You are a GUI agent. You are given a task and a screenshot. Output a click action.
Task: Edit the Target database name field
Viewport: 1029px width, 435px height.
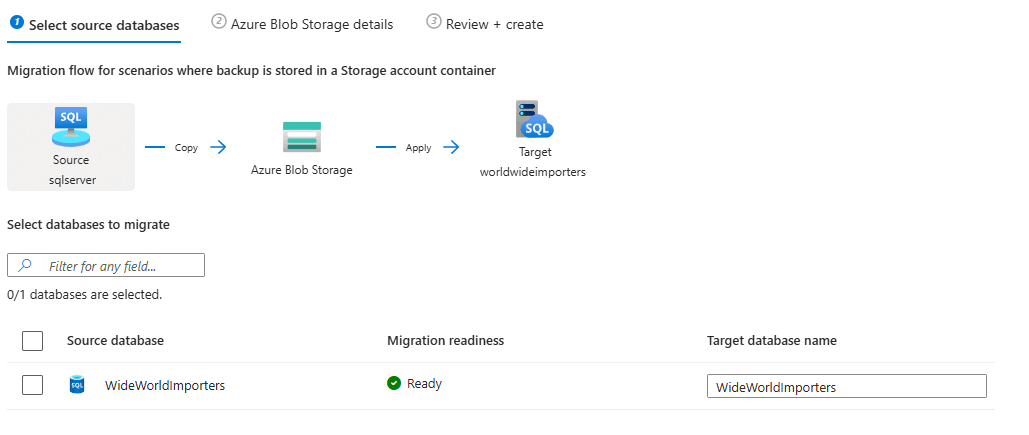click(847, 386)
